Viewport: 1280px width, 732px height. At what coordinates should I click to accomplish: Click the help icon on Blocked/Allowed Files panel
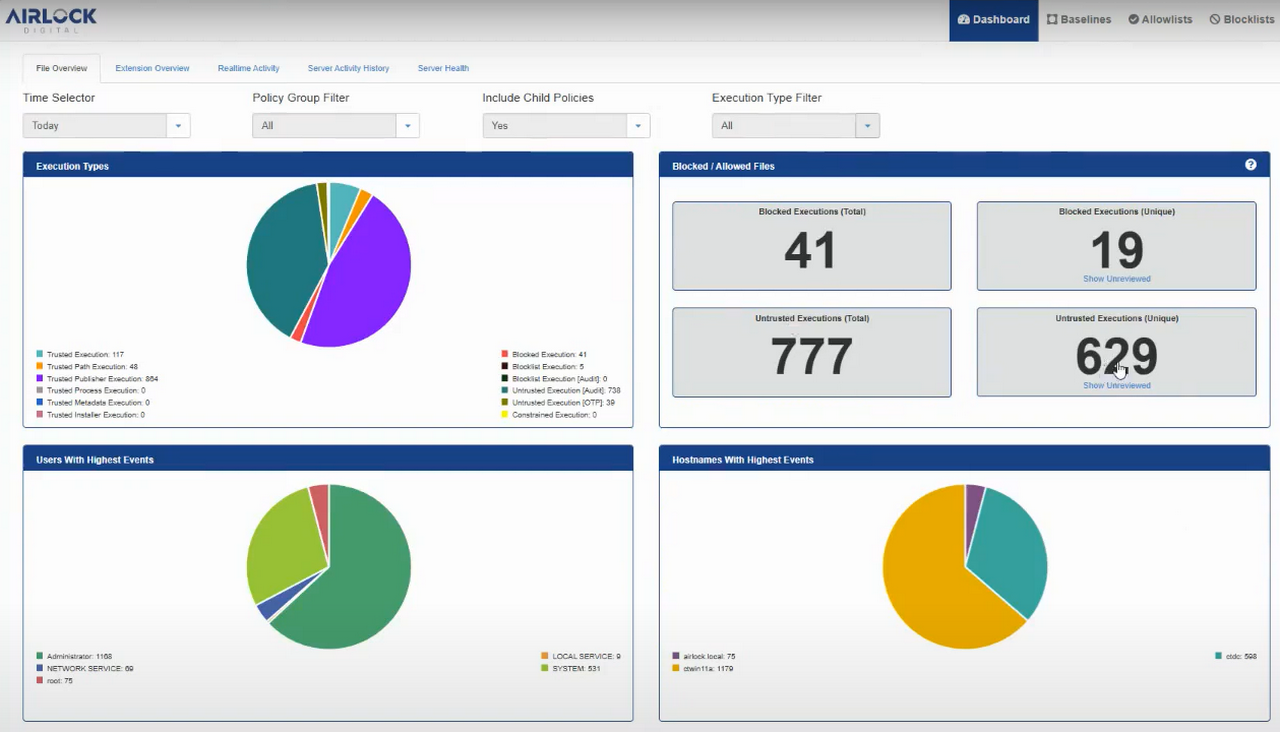click(1250, 164)
